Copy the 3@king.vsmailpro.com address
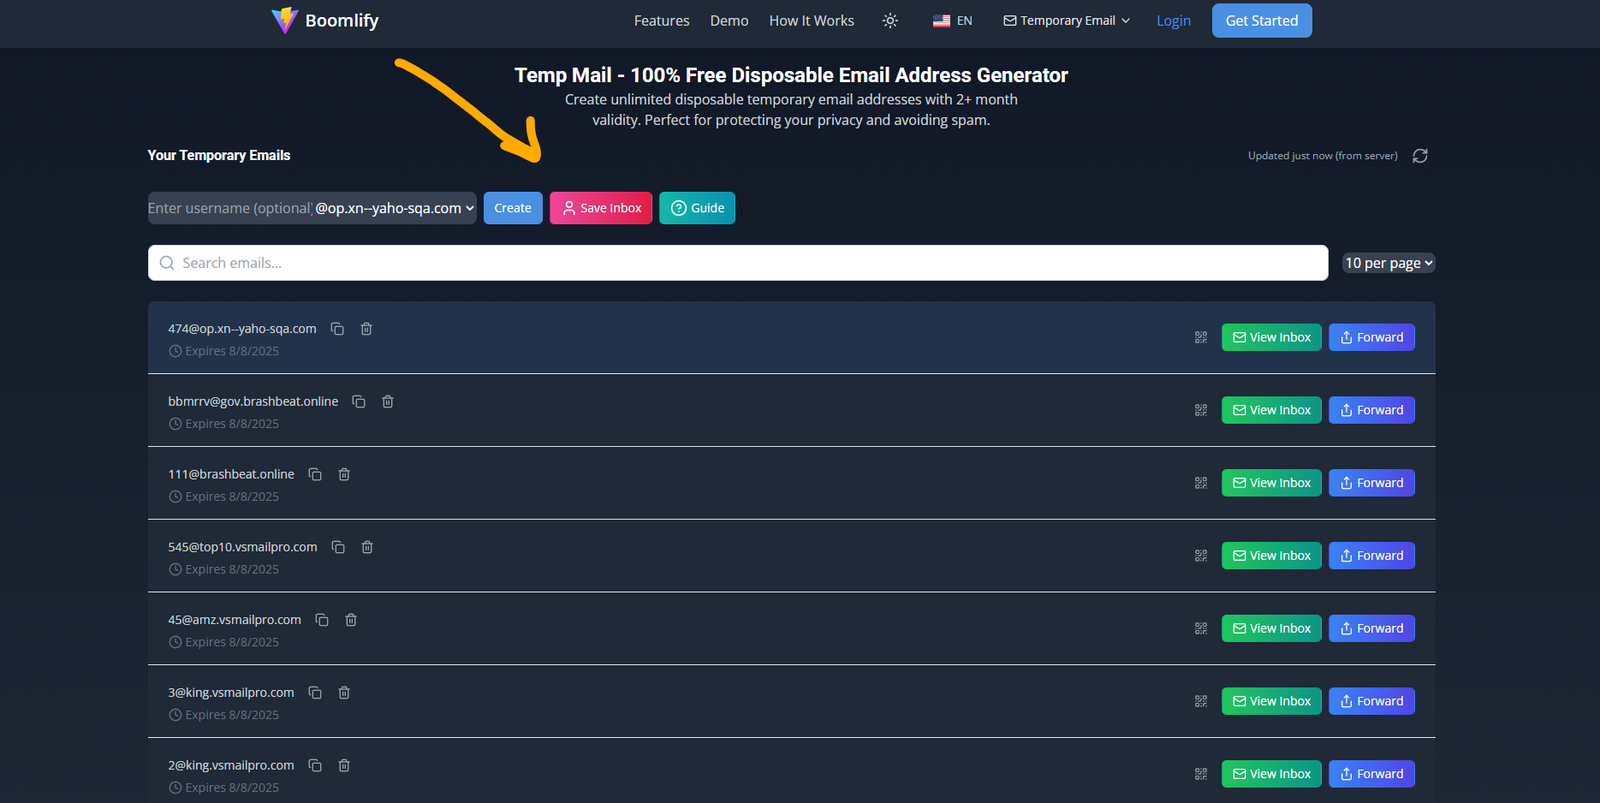Image resolution: width=1600 pixels, height=803 pixels. [x=315, y=693]
